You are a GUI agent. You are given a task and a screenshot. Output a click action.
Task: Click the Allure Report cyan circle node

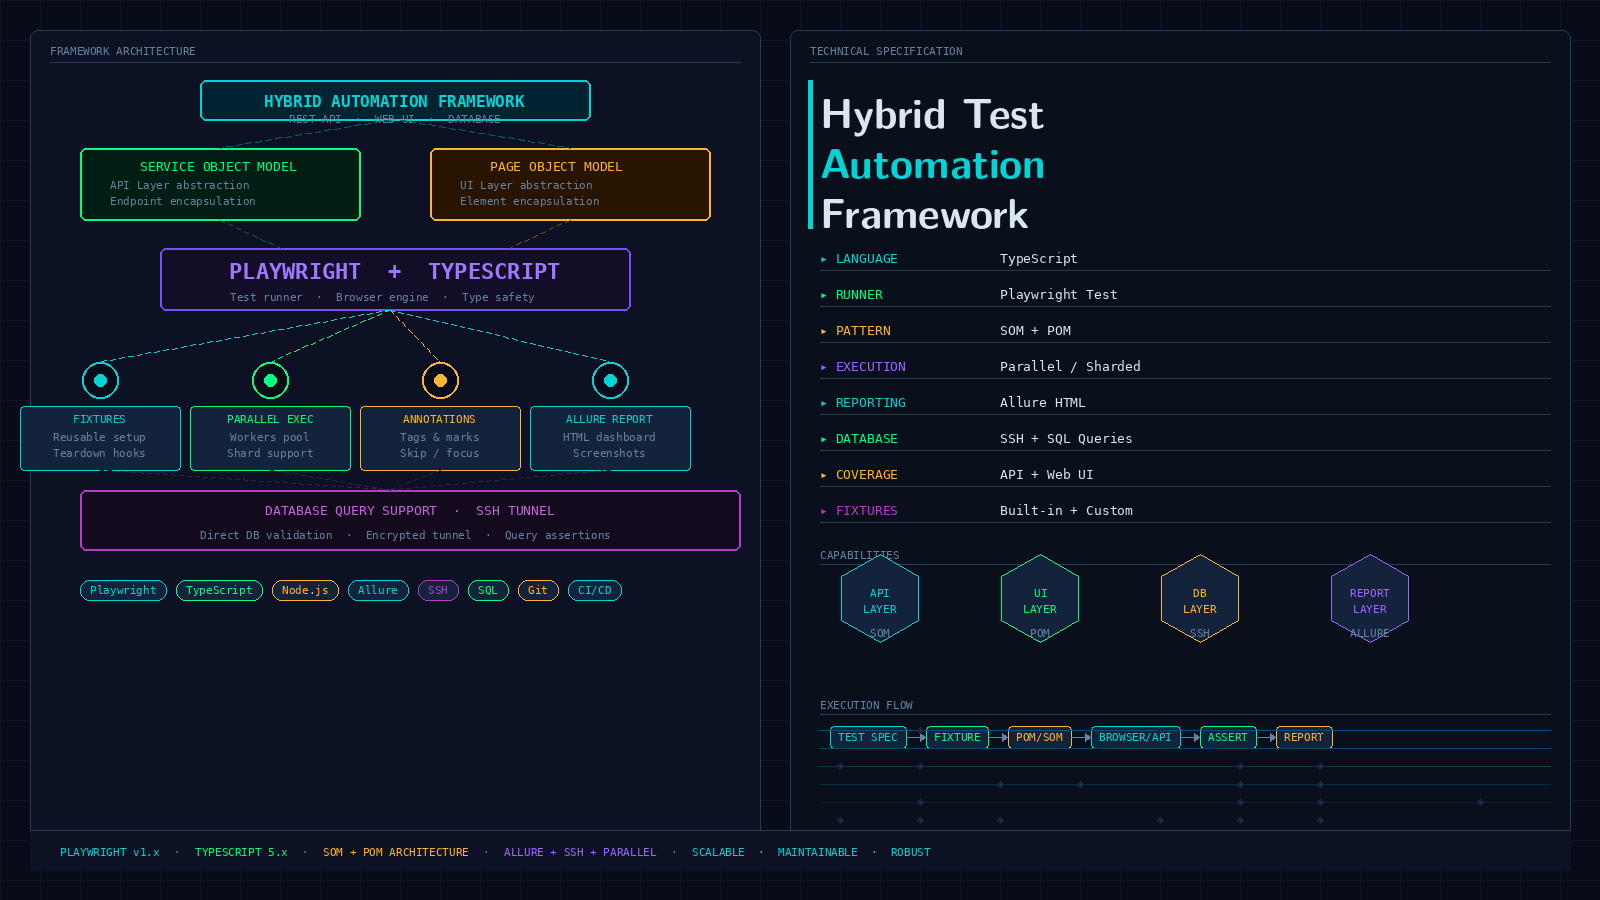point(610,380)
